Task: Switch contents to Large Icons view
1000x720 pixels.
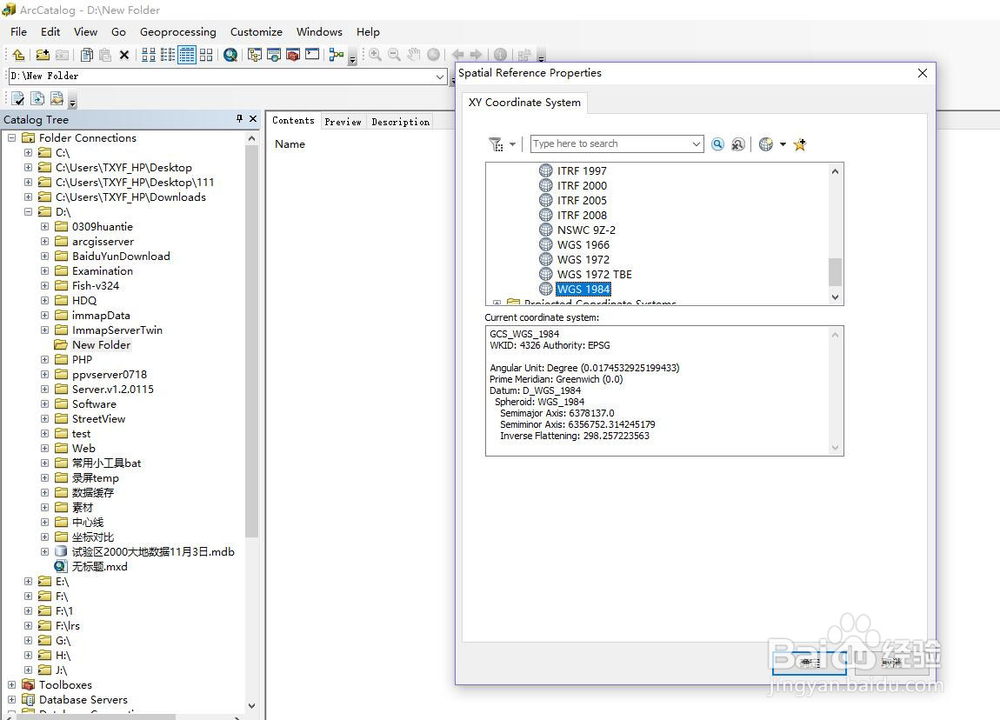Action: tap(149, 55)
